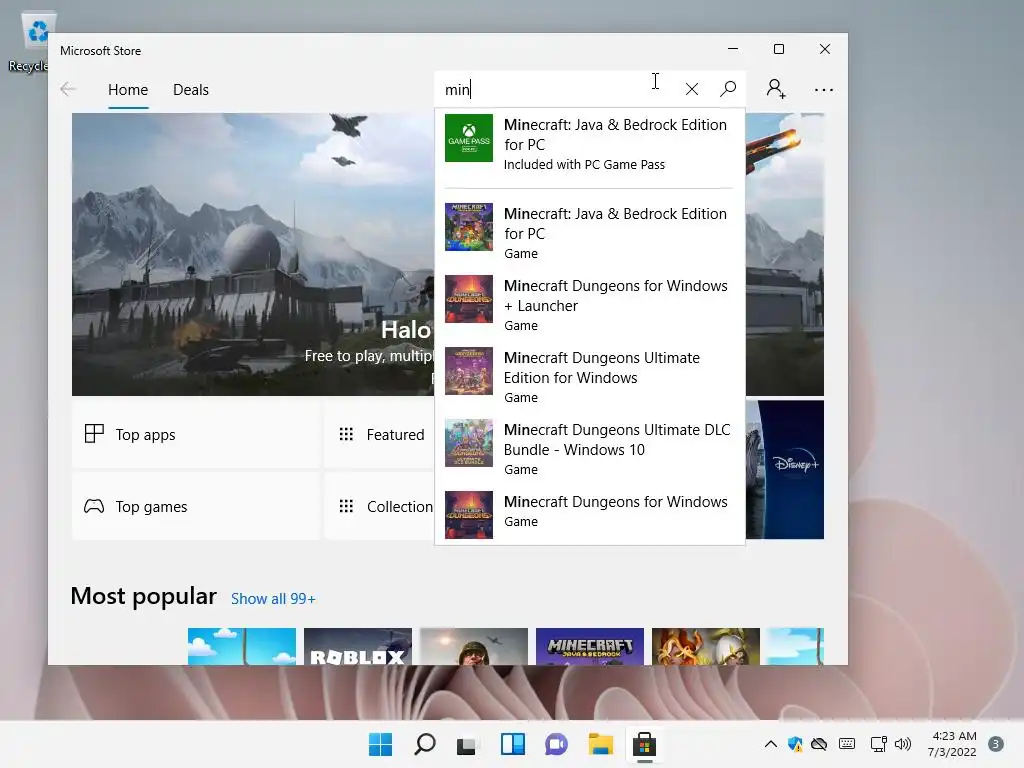Click the OneDrive cloud tray icon
Image resolution: width=1024 pixels, height=768 pixels.
[x=819, y=744]
